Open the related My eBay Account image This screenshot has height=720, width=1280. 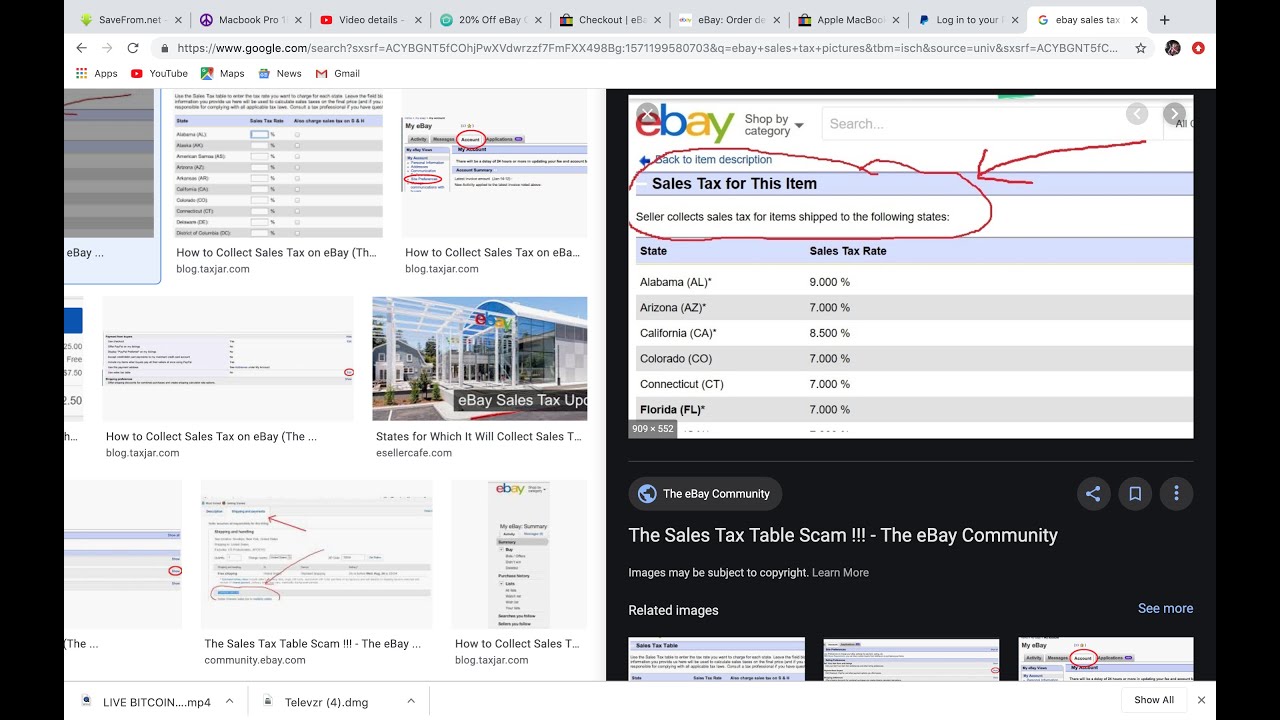coord(1105,659)
